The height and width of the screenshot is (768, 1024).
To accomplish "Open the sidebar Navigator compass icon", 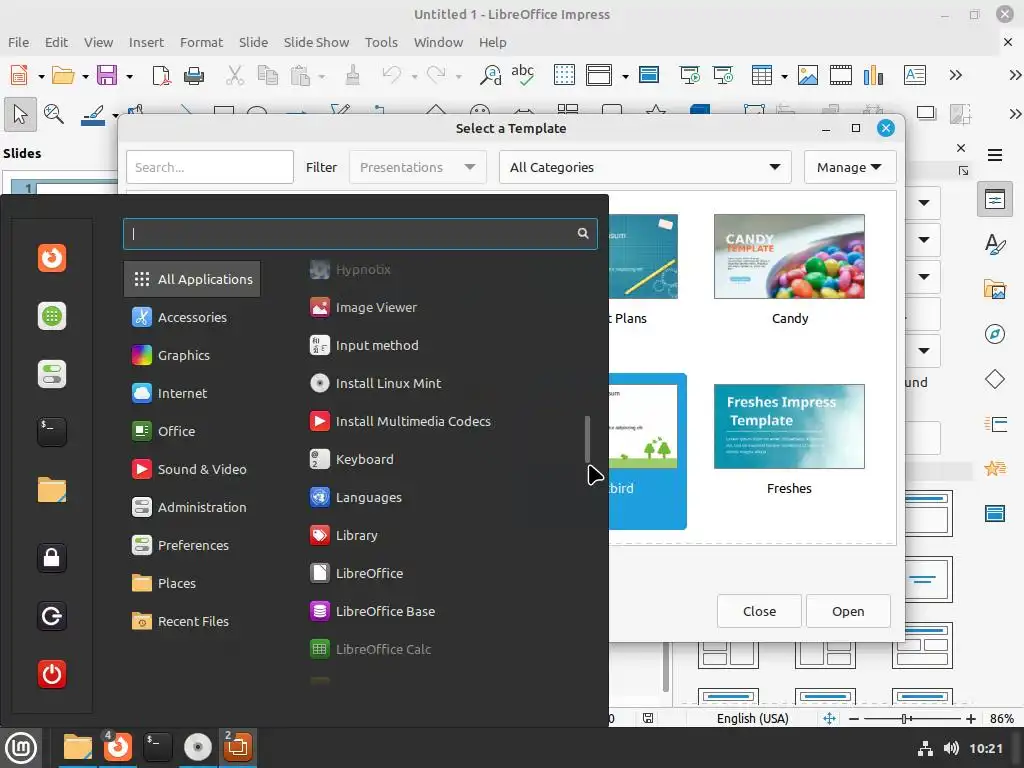I will tap(995, 334).
